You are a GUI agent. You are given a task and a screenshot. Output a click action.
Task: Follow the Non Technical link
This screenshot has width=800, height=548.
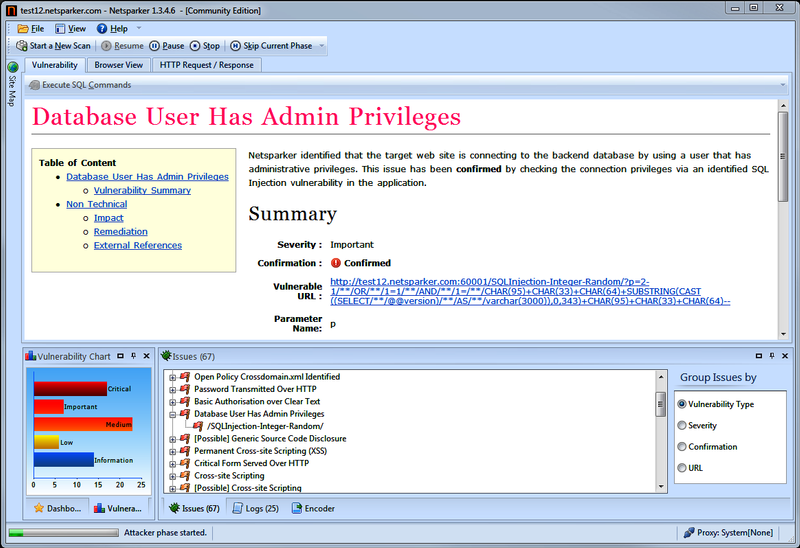point(96,204)
